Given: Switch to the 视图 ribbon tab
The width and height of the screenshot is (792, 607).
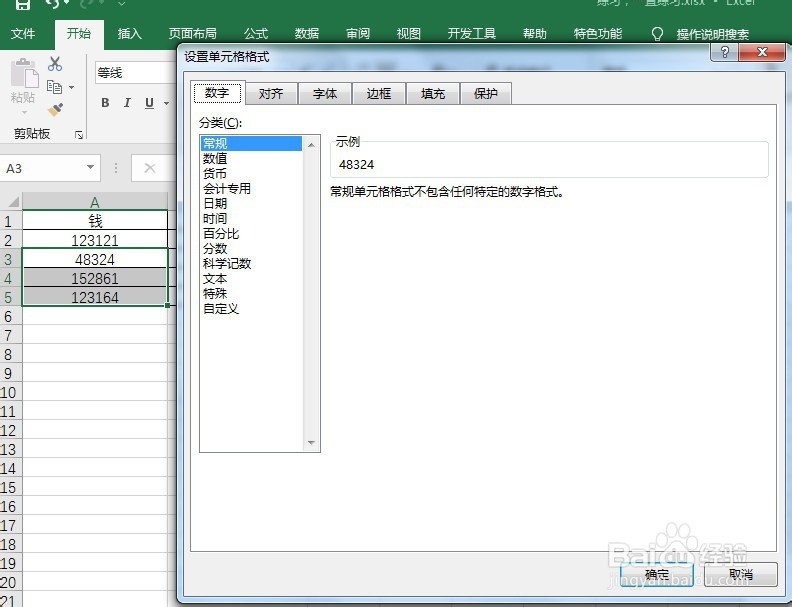Looking at the screenshot, I should point(409,33).
